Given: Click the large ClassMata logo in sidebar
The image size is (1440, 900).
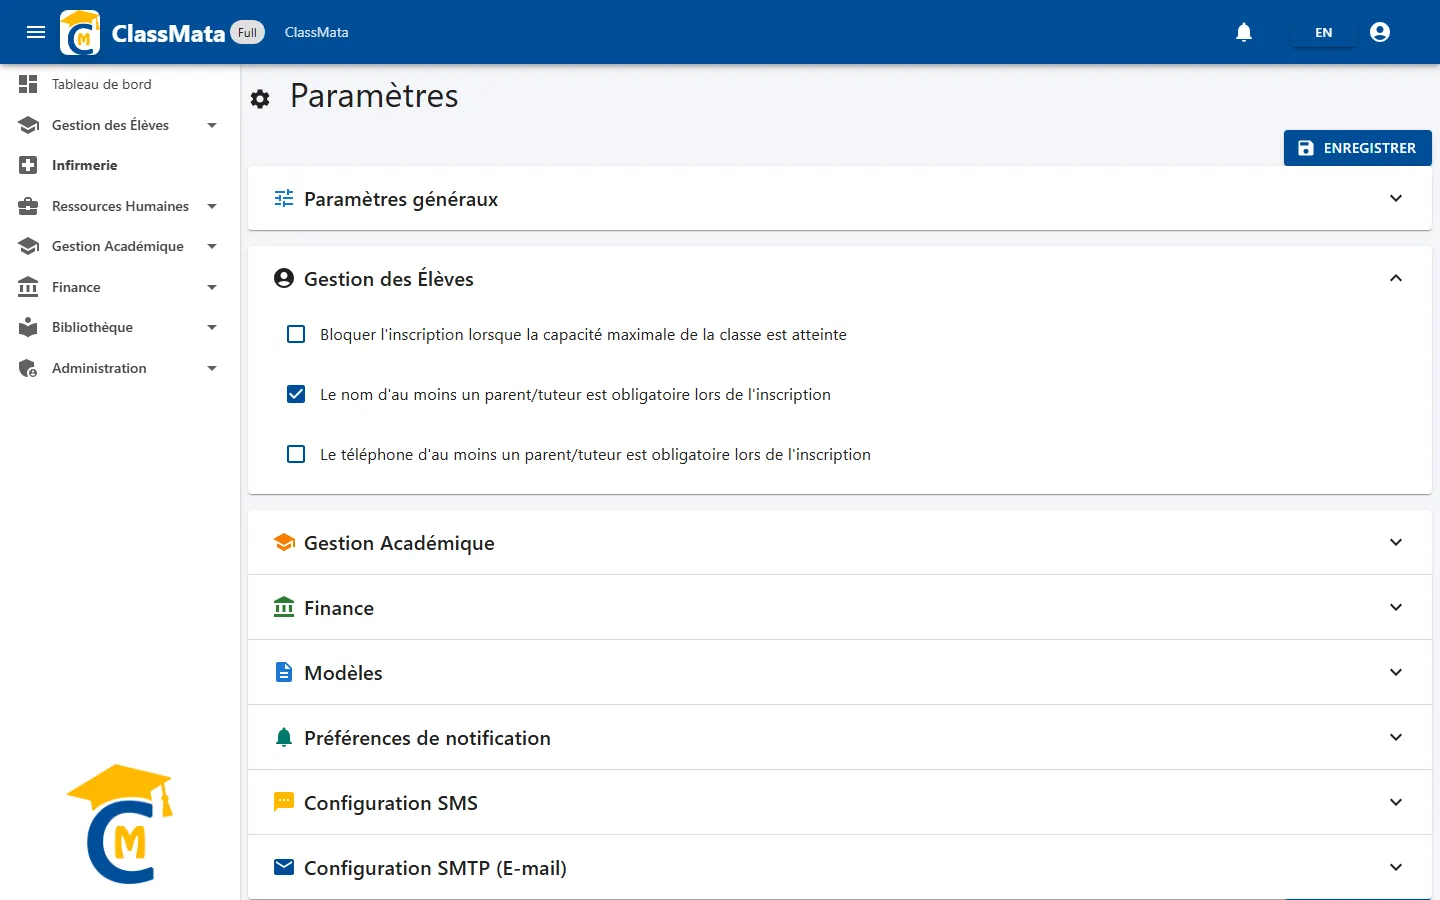Looking at the screenshot, I should pyautogui.click(x=120, y=824).
